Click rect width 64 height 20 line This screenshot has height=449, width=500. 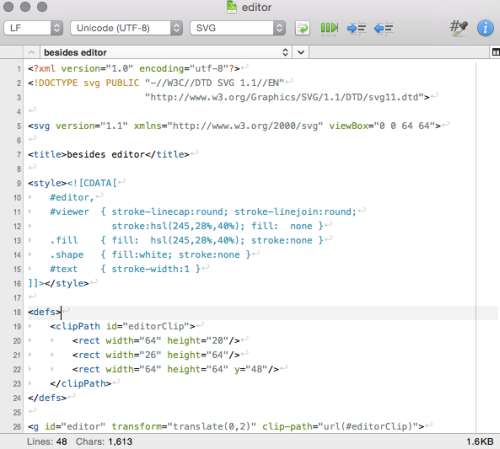click(x=156, y=341)
